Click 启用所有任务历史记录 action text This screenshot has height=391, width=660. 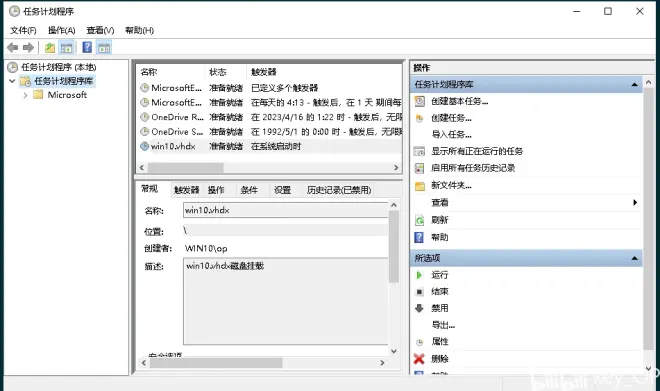pos(473,168)
